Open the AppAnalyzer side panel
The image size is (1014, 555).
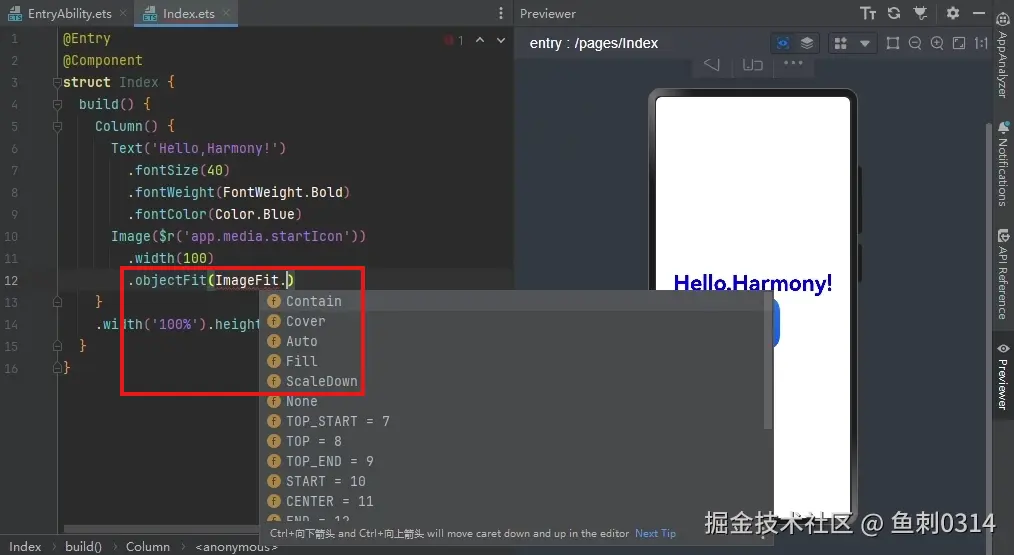pyautogui.click(x=1003, y=55)
